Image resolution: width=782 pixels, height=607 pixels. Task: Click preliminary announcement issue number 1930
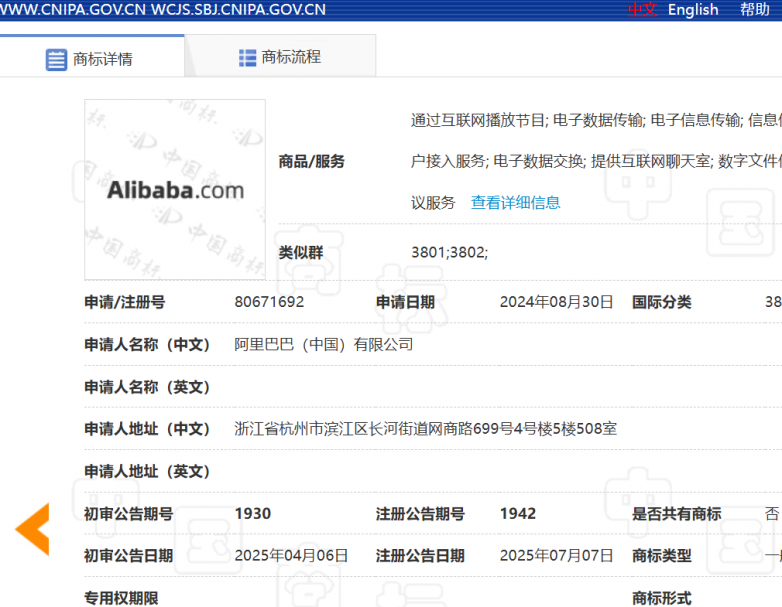(x=252, y=514)
